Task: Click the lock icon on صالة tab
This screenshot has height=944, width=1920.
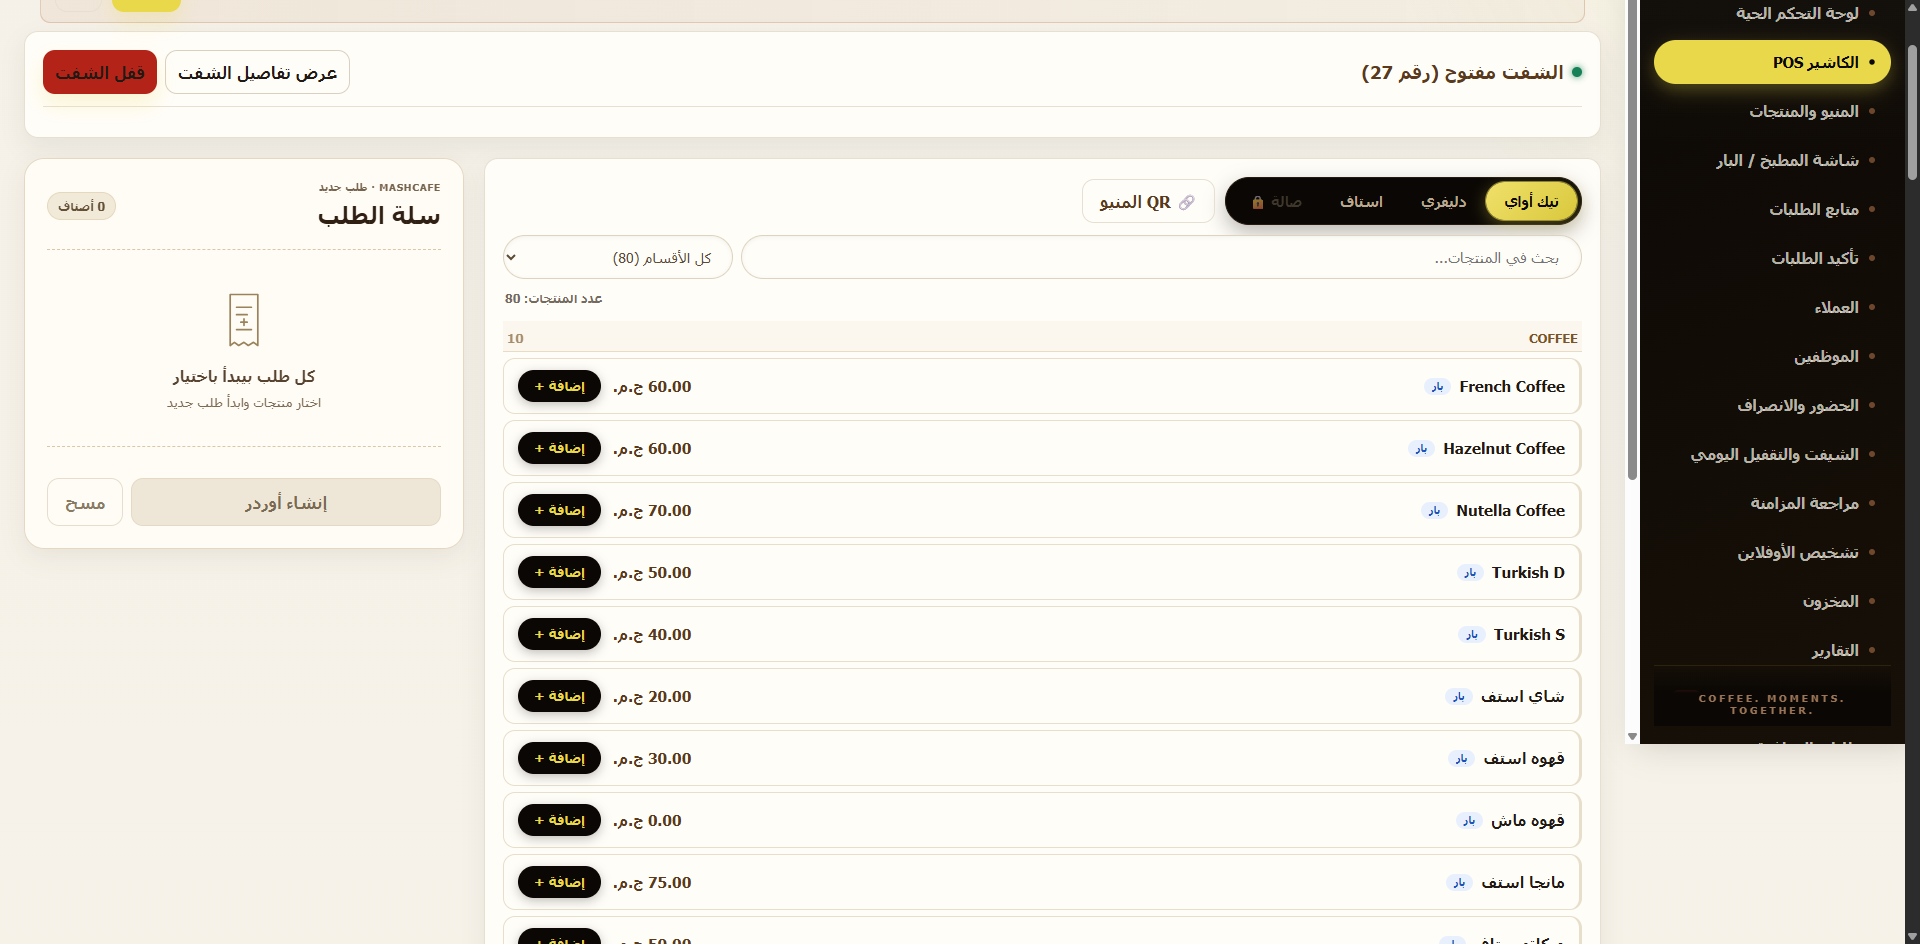Action: [1258, 202]
